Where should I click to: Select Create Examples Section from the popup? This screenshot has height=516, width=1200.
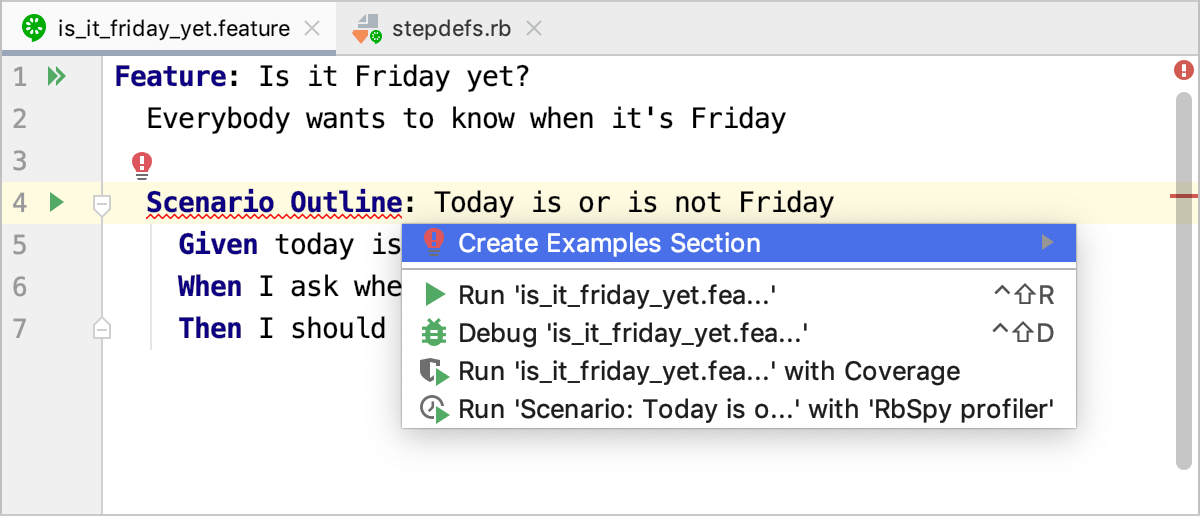click(609, 243)
